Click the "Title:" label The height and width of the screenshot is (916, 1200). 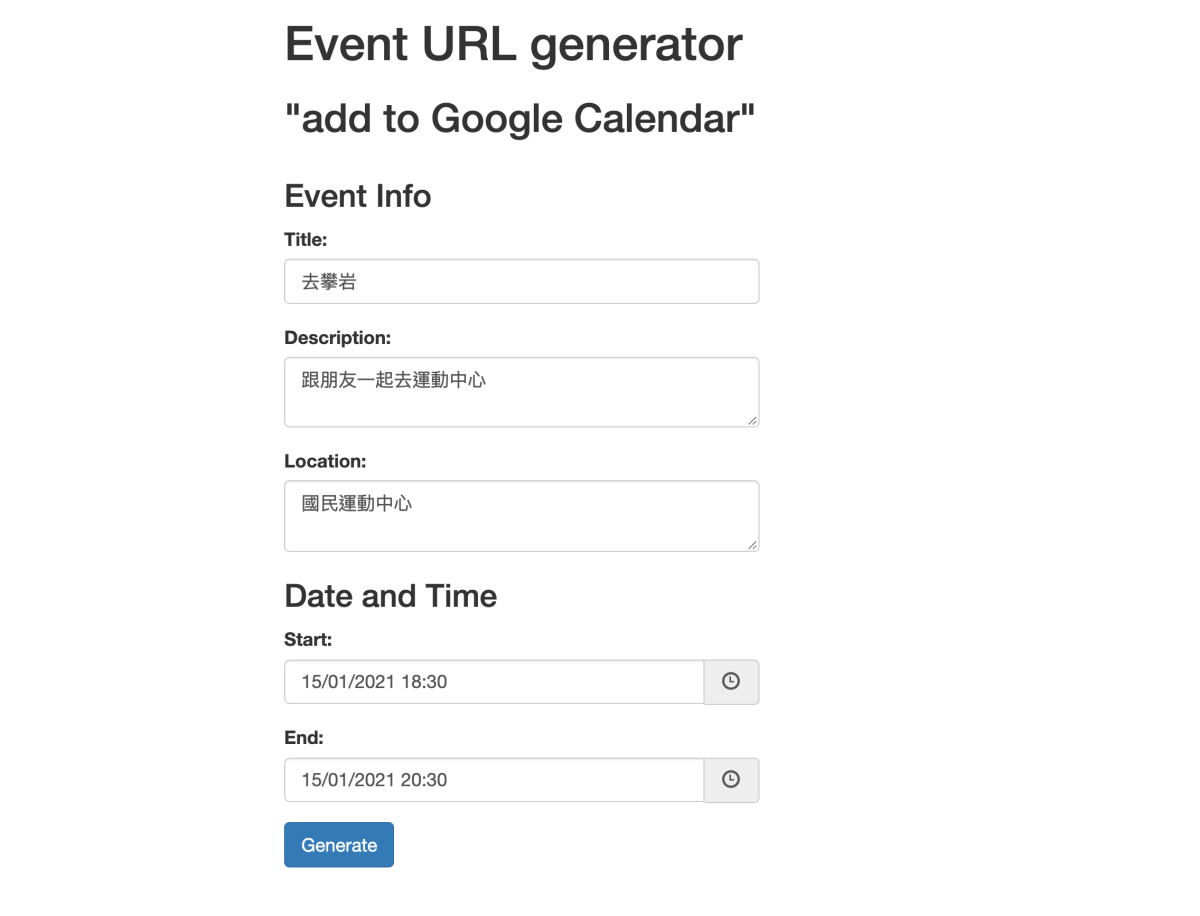pyautogui.click(x=306, y=240)
